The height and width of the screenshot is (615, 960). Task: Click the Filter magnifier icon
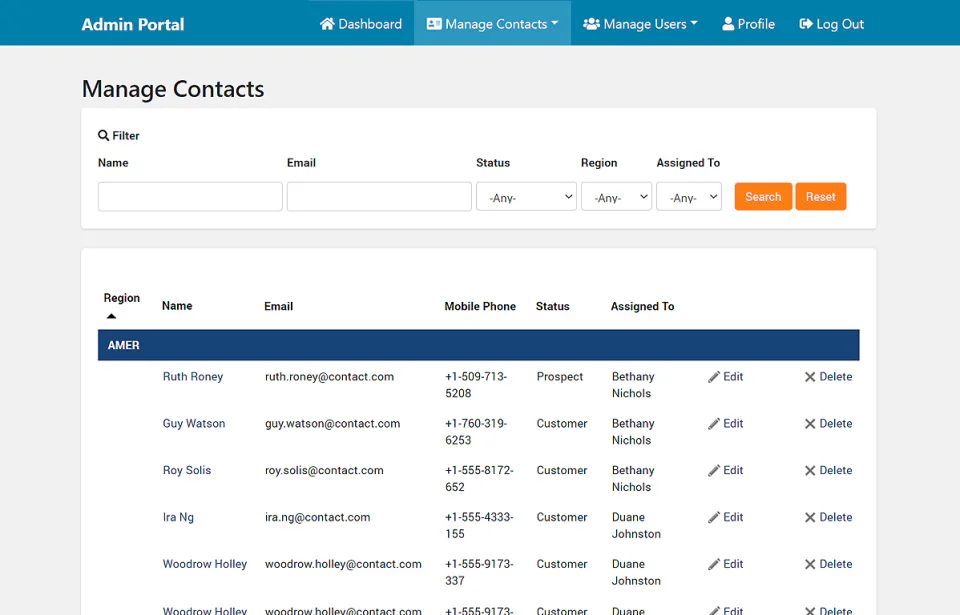coord(103,135)
